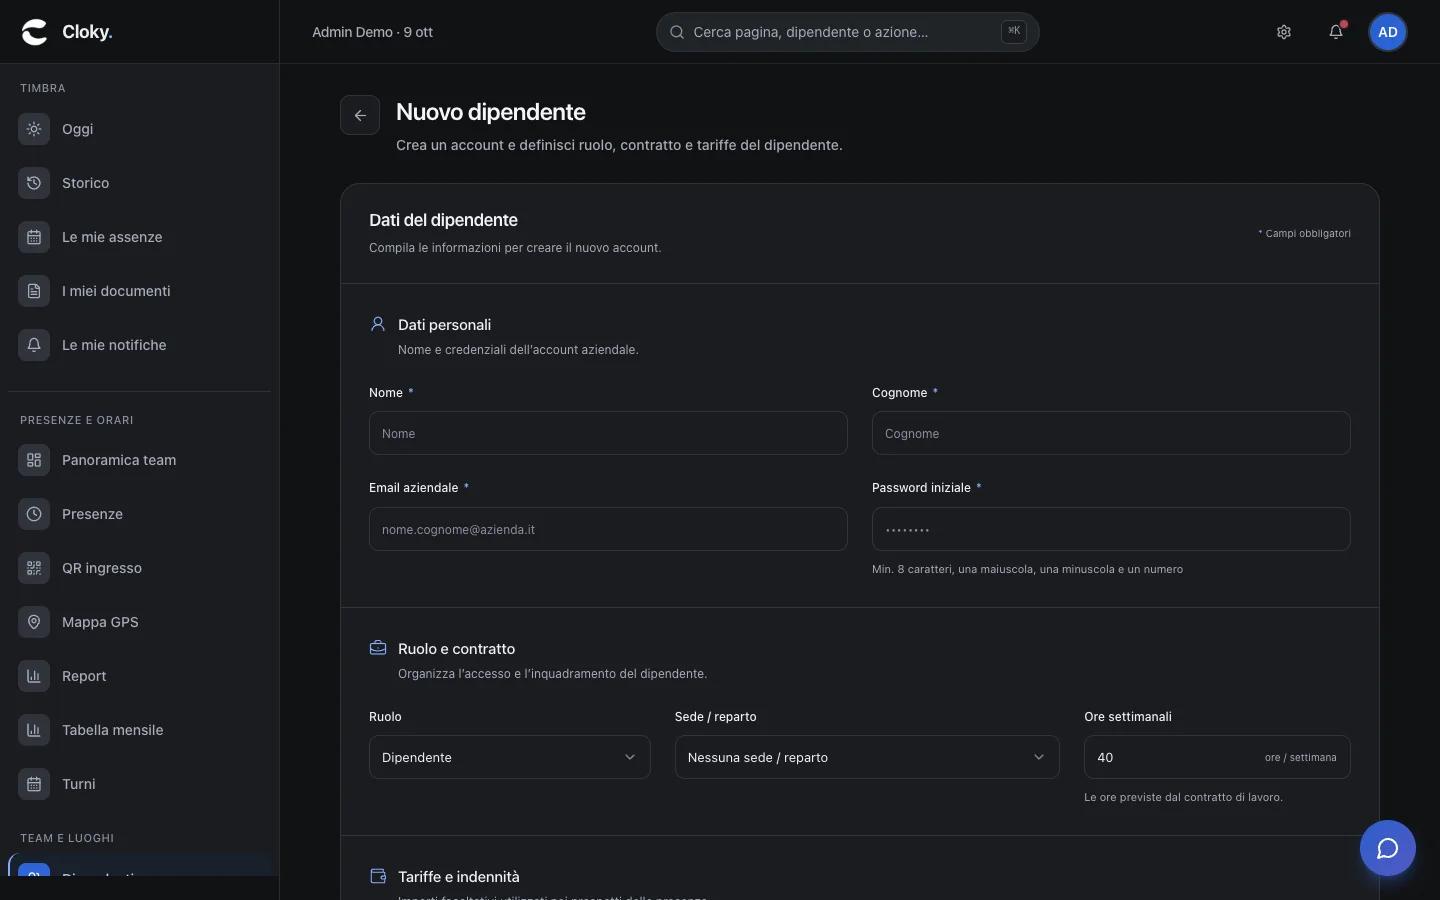Open Presenze clock icon

(34, 514)
